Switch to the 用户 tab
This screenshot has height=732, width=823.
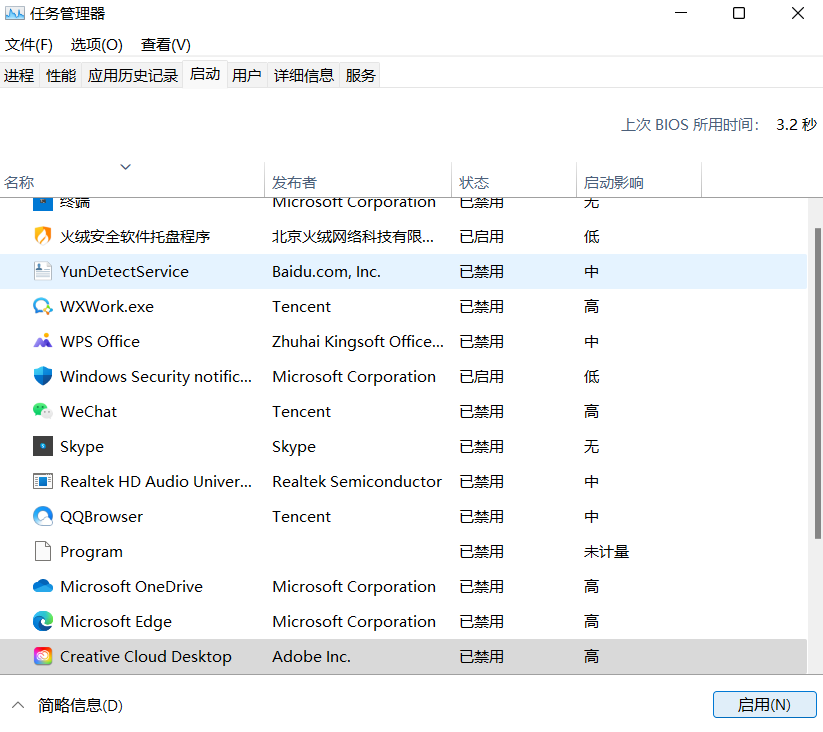(247, 76)
